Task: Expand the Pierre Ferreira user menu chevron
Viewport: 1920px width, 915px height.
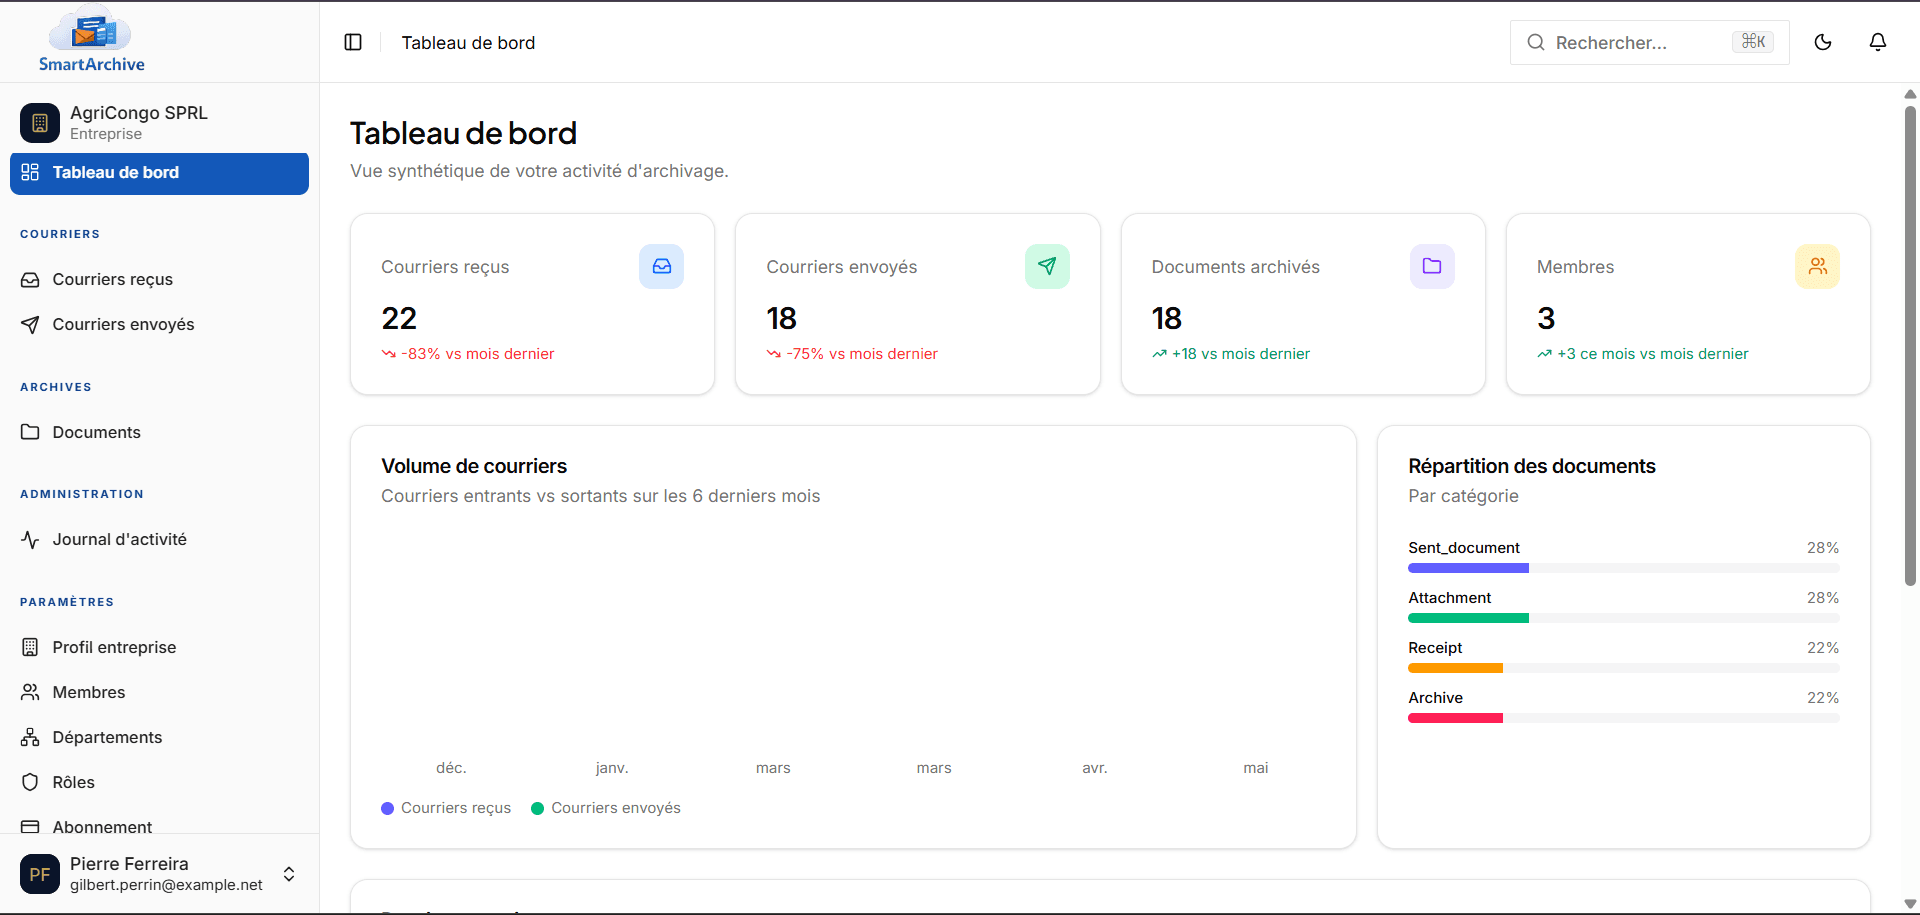Action: [x=289, y=874]
